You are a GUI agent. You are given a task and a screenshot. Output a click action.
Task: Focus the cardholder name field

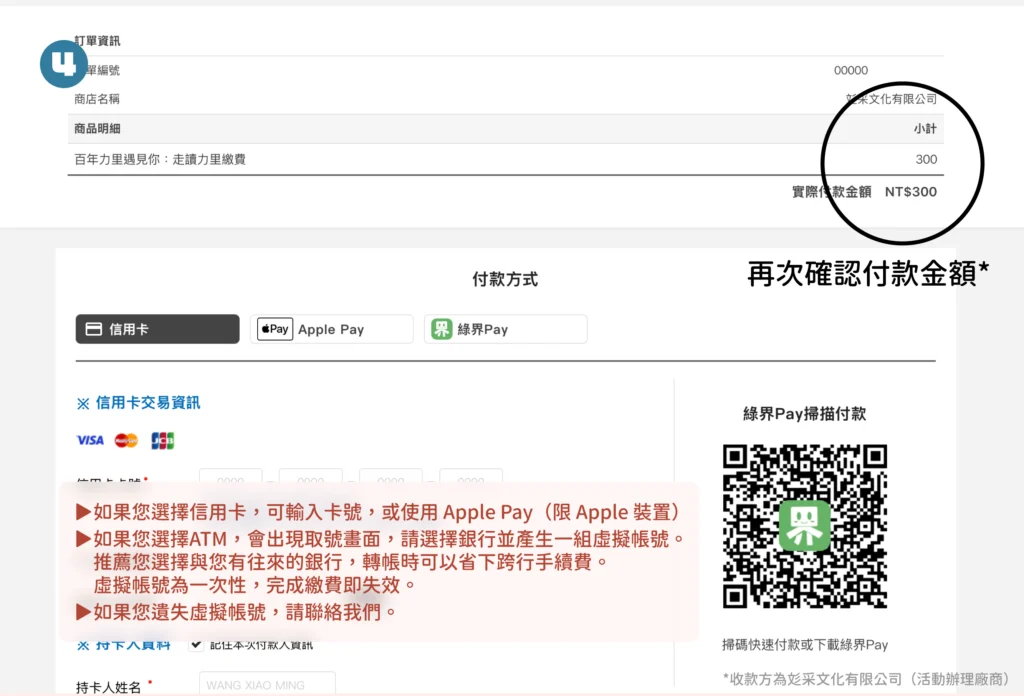coord(267,685)
